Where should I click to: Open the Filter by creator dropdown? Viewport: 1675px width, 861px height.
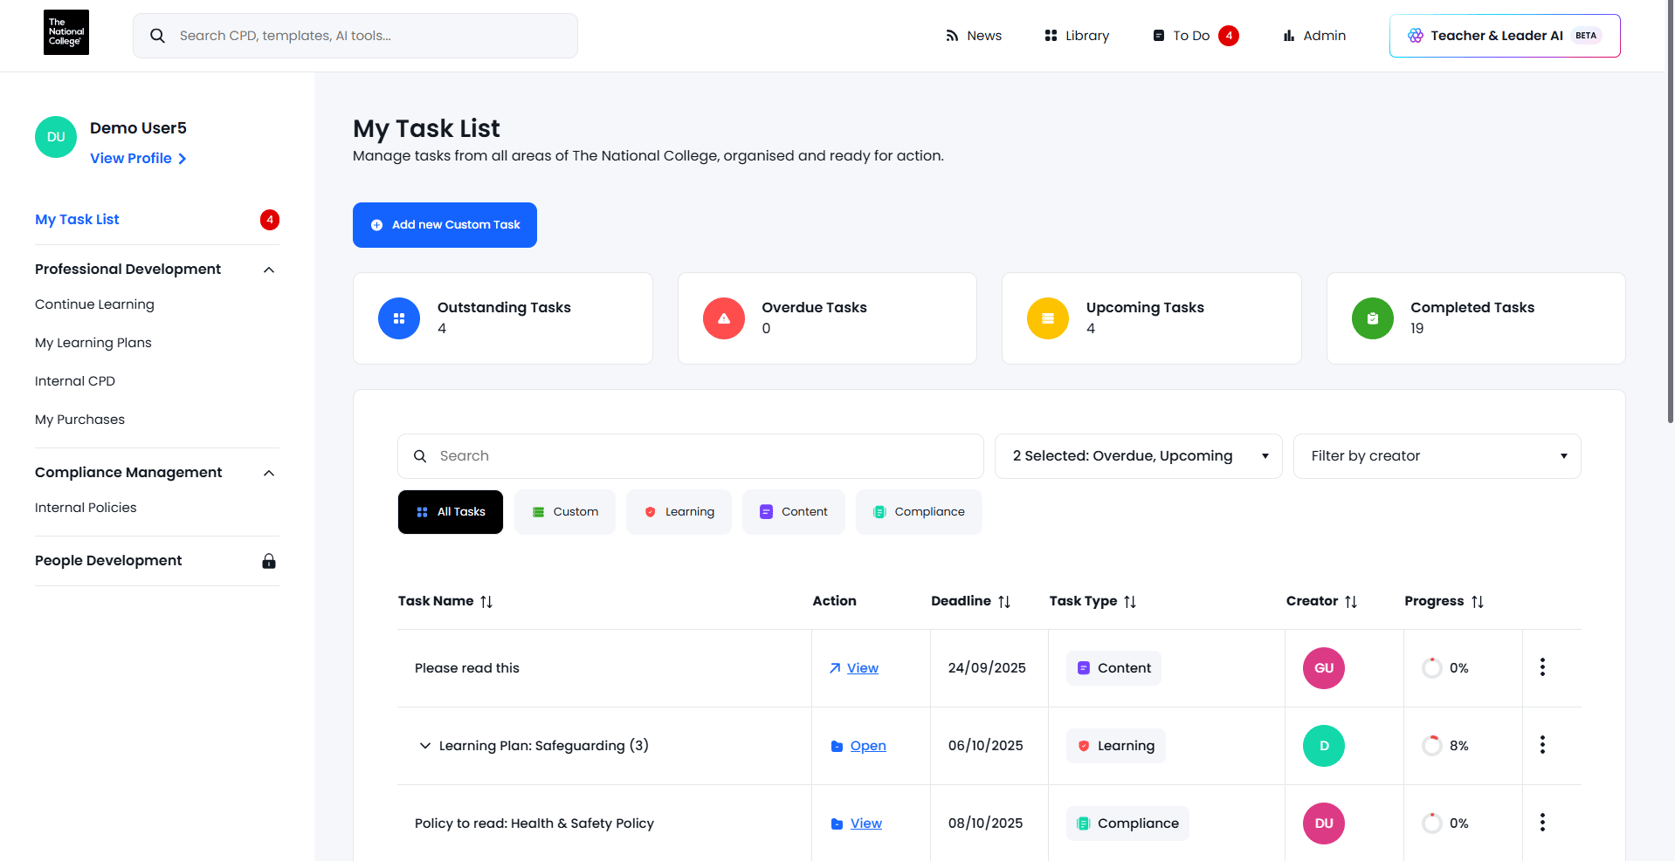tap(1436, 456)
